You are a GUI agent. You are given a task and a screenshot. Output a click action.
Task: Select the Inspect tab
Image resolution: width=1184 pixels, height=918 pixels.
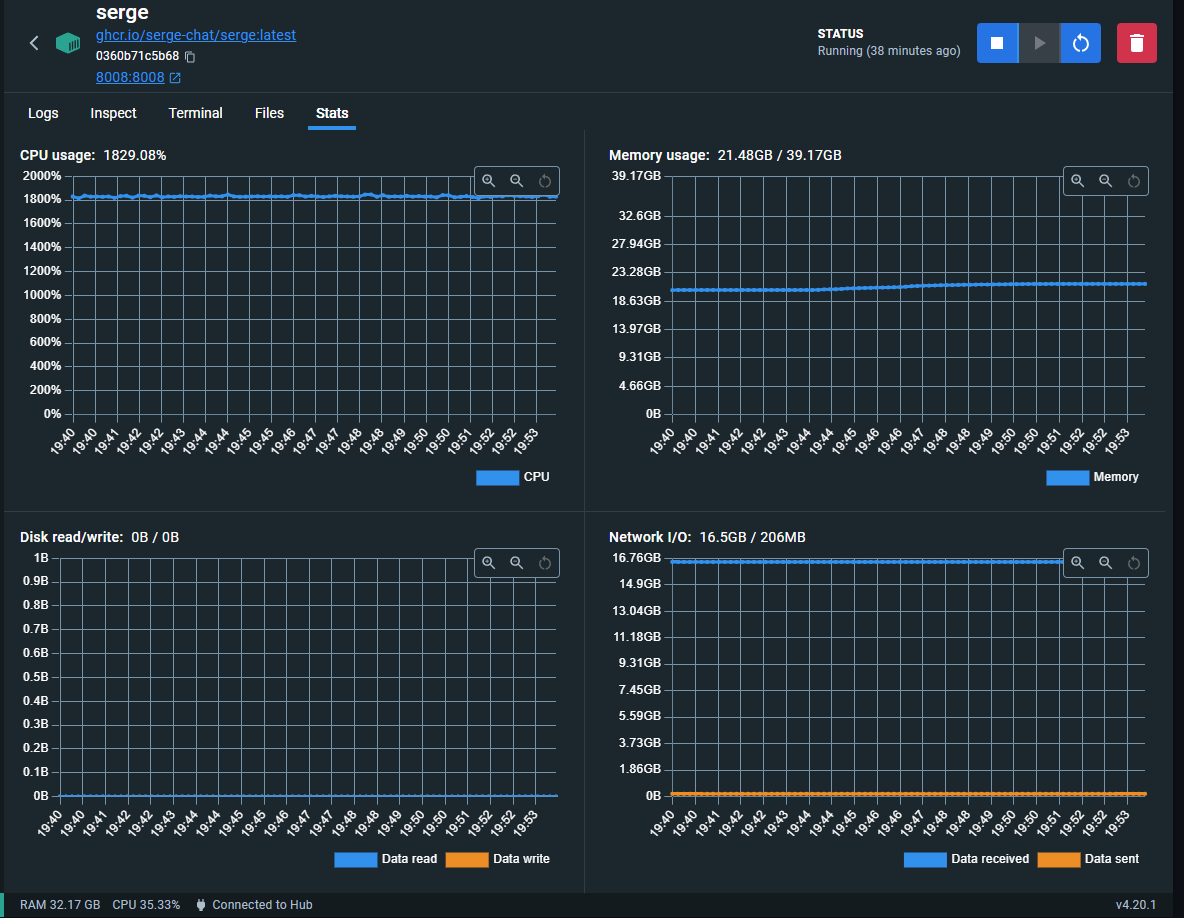(113, 113)
